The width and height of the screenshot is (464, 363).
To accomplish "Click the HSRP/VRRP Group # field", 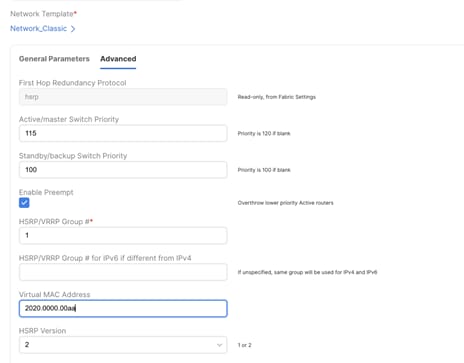I will tap(123, 235).
